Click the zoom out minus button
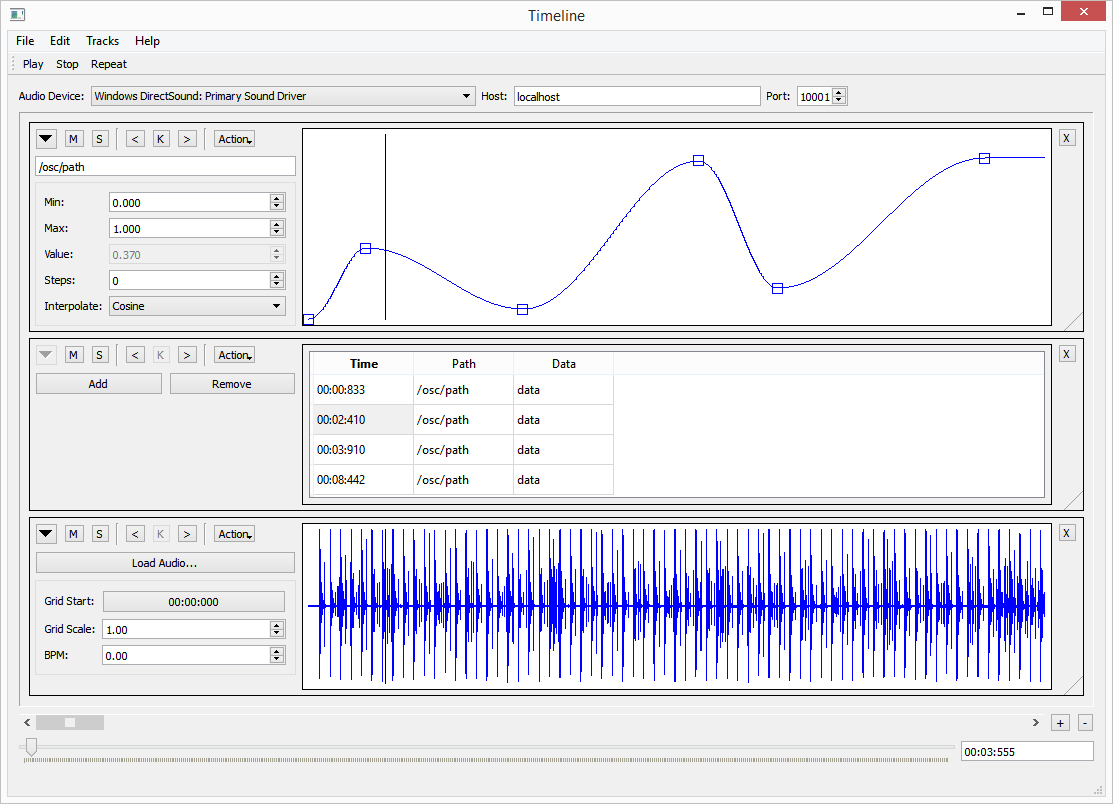Screen dimensions: 1113x804 point(1085,723)
